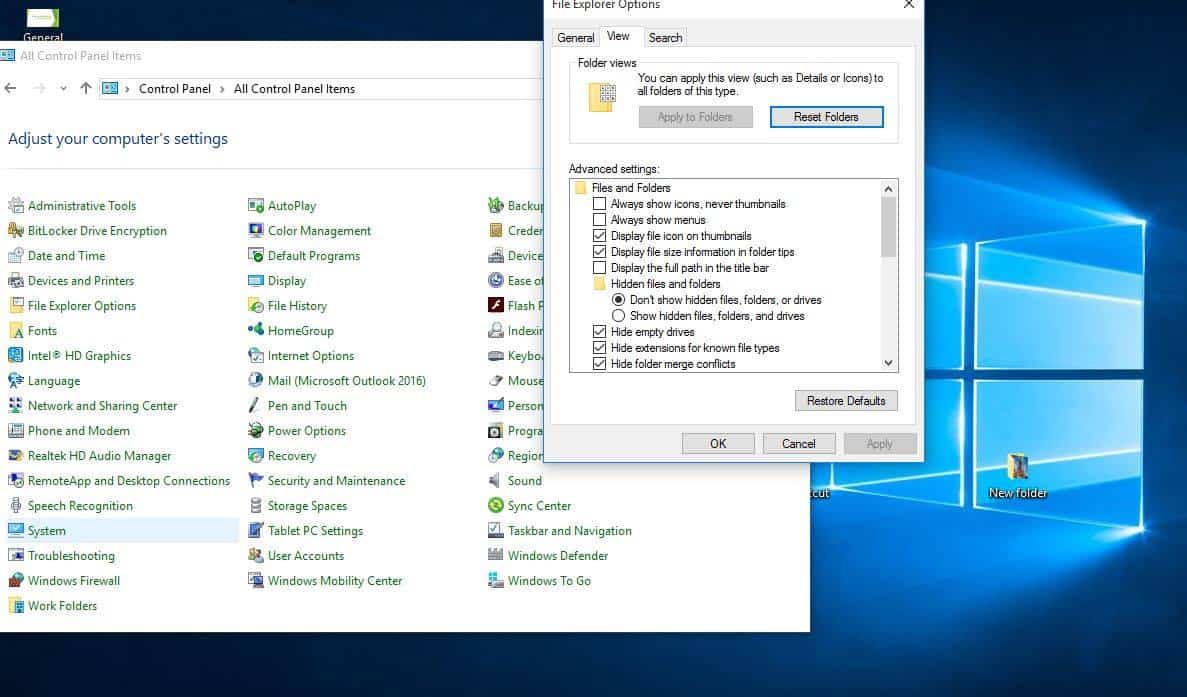This screenshot has height=697, width=1187.
Task: Click BitLocker Drive Encryption icon
Action: click(16, 230)
